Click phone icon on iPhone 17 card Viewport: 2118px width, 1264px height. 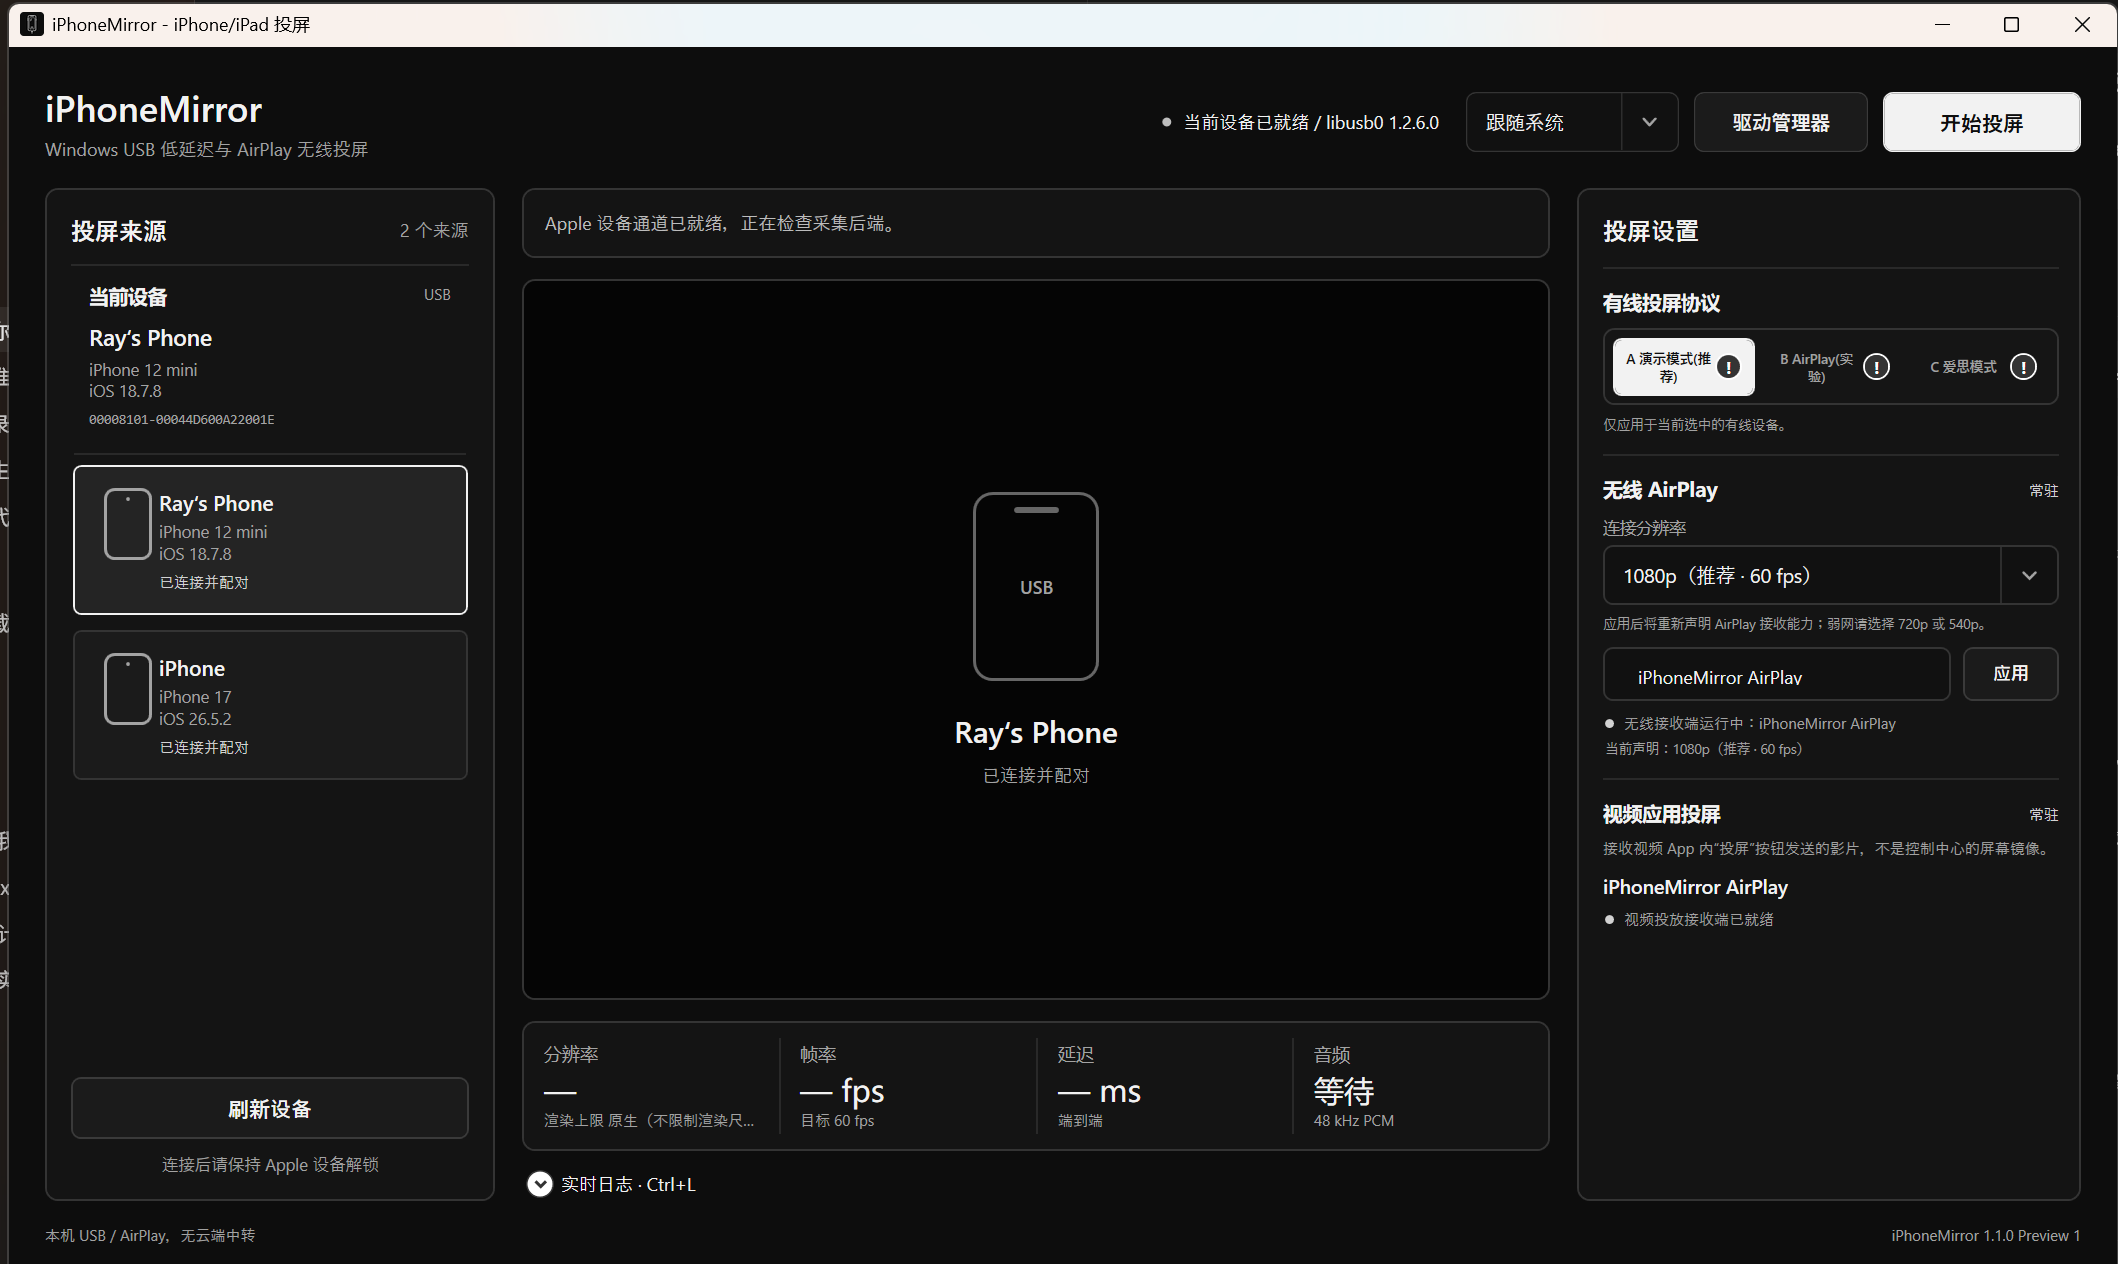click(x=128, y=689)
